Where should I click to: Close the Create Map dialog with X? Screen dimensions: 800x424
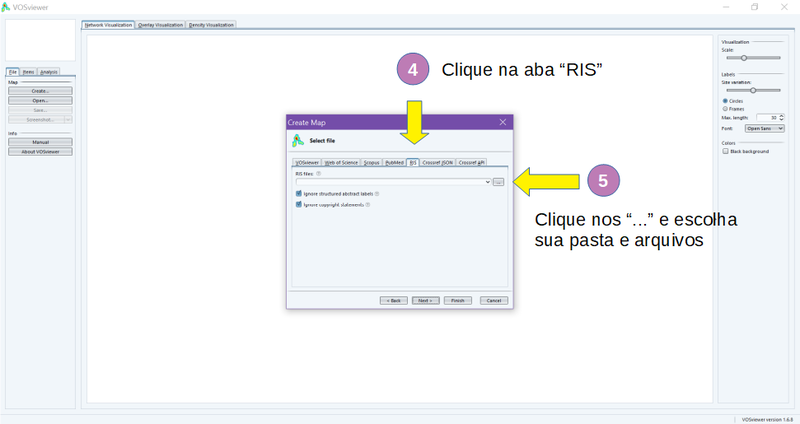click(503, 122)
